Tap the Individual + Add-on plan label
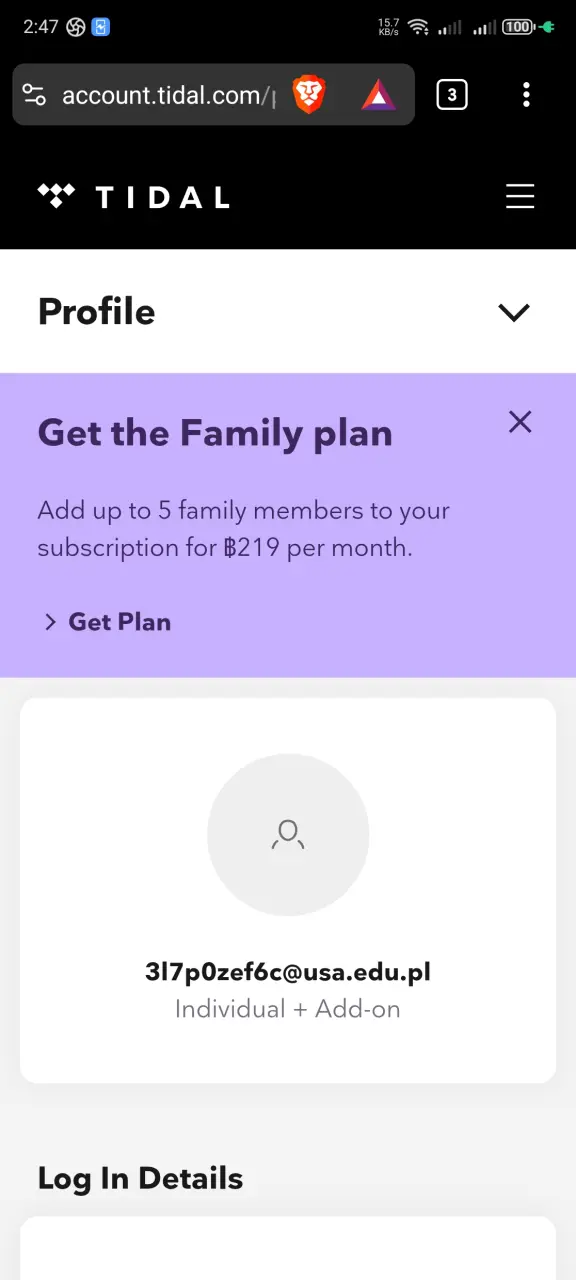576x1280 pixels. (288, 1009)
